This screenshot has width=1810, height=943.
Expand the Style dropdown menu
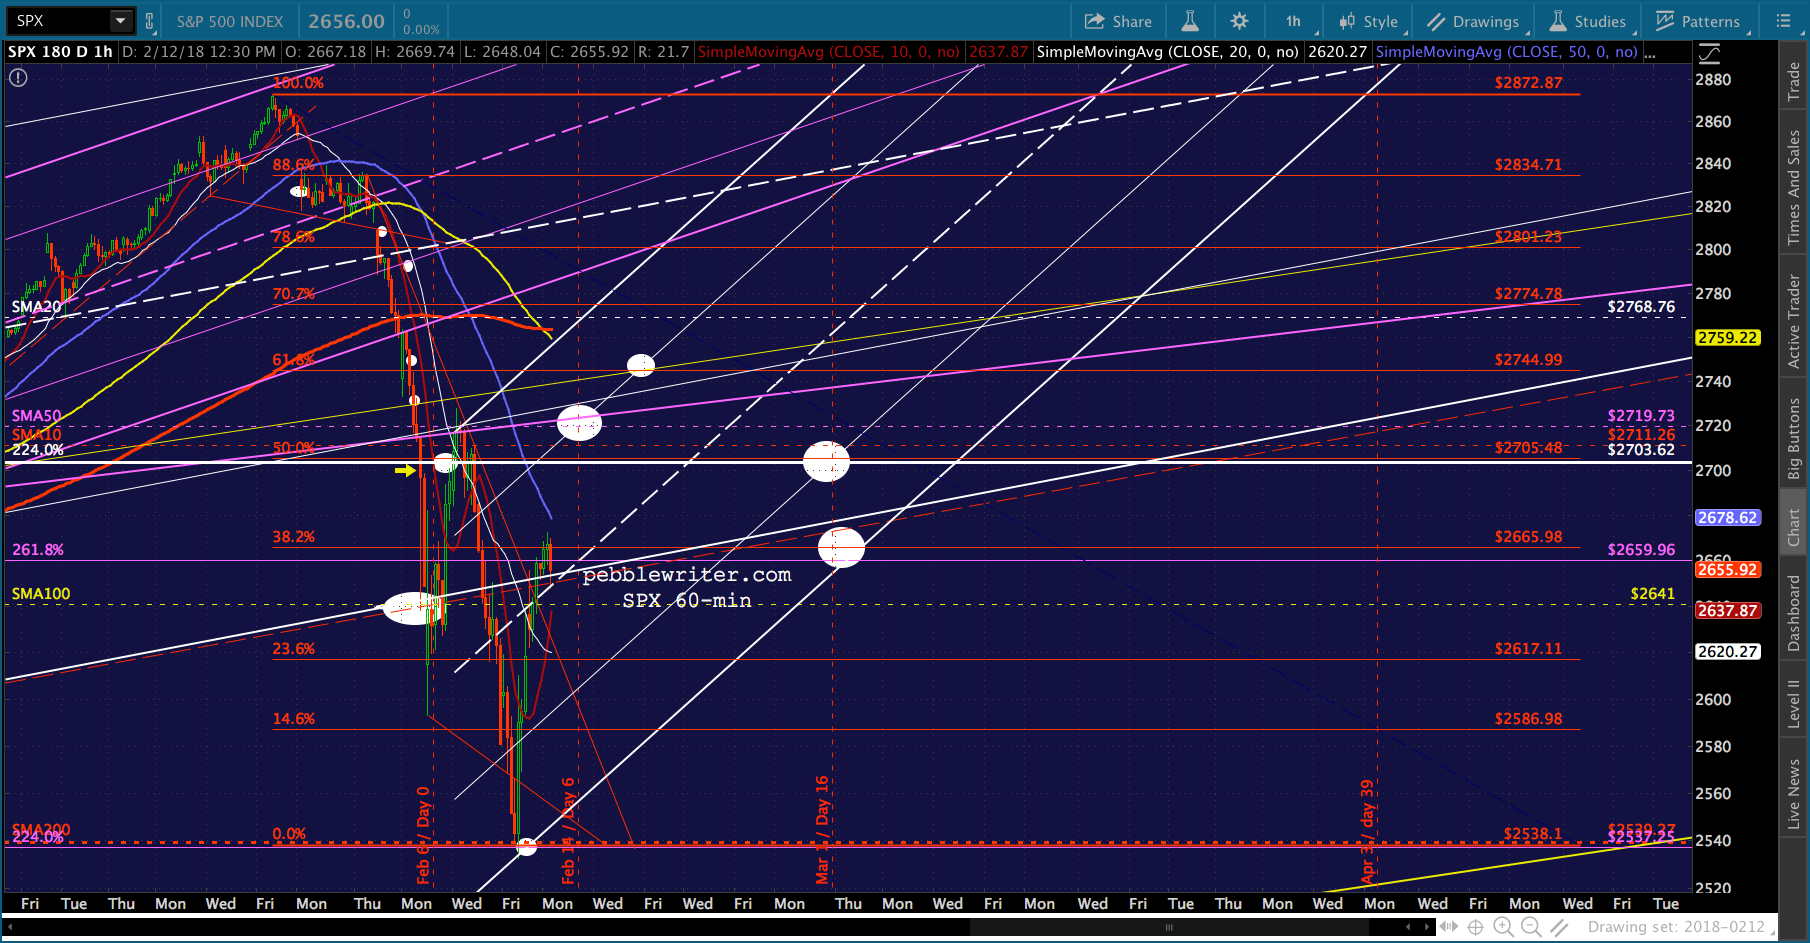coord(1369,21)
